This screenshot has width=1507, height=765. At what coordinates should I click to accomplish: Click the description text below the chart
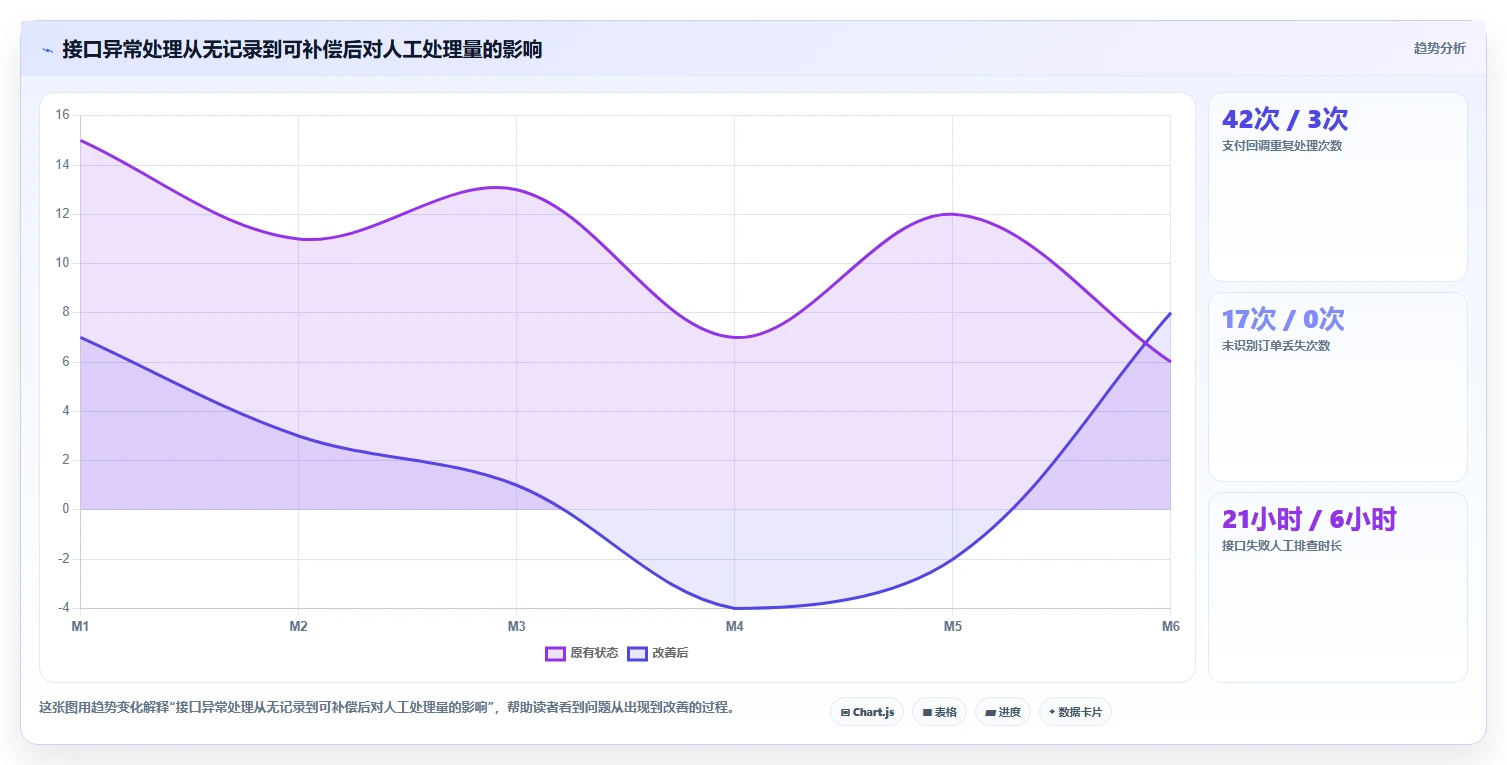pyautogui.click(x=388, y=708)
